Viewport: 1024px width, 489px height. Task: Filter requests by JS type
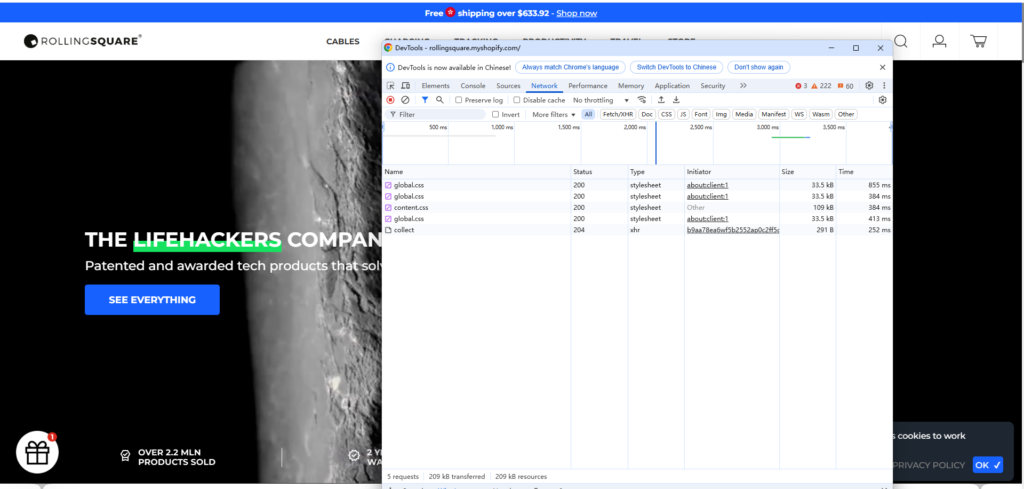click(683, 114)
